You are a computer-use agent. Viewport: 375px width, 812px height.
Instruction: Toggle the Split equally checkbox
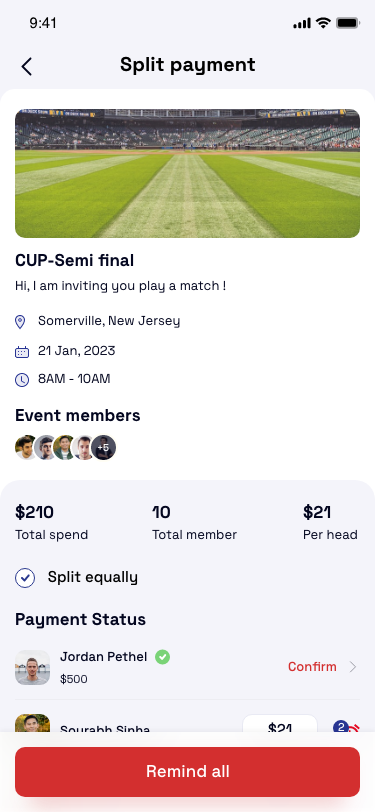pyautogui.click(x=25, y=578)
